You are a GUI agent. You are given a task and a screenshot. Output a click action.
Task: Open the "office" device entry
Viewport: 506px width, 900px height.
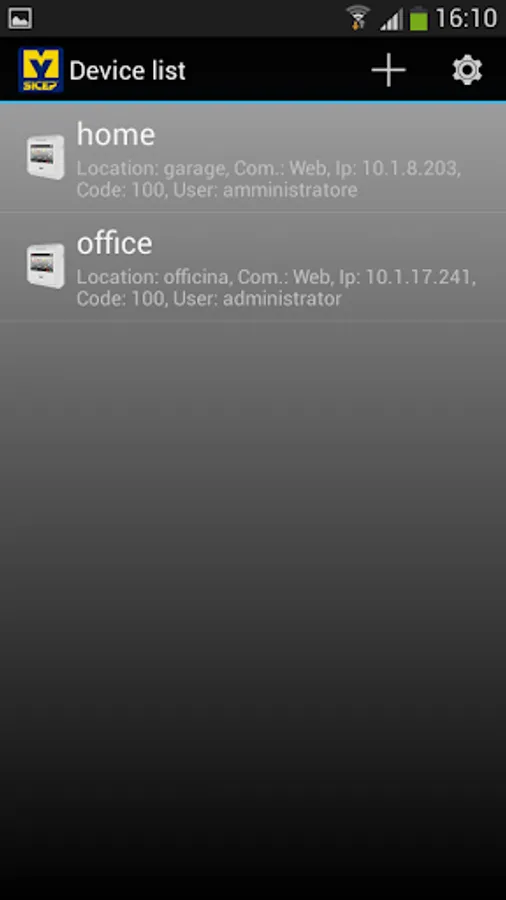[253, 266]
